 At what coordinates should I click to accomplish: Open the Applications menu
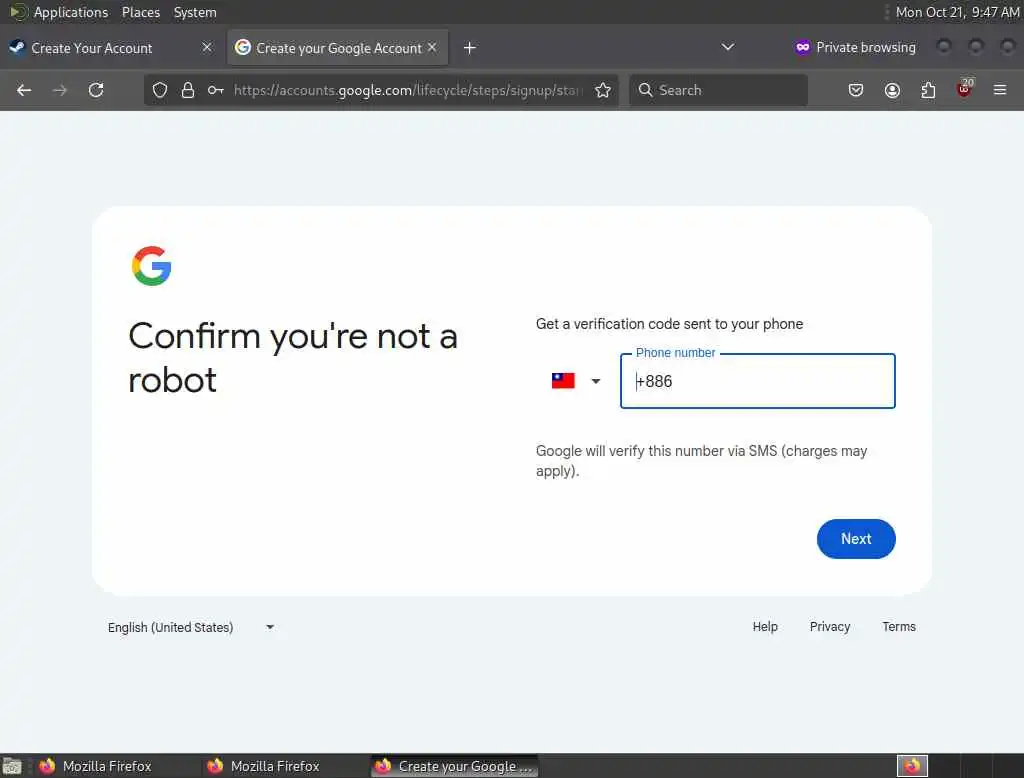click(71, 12)
